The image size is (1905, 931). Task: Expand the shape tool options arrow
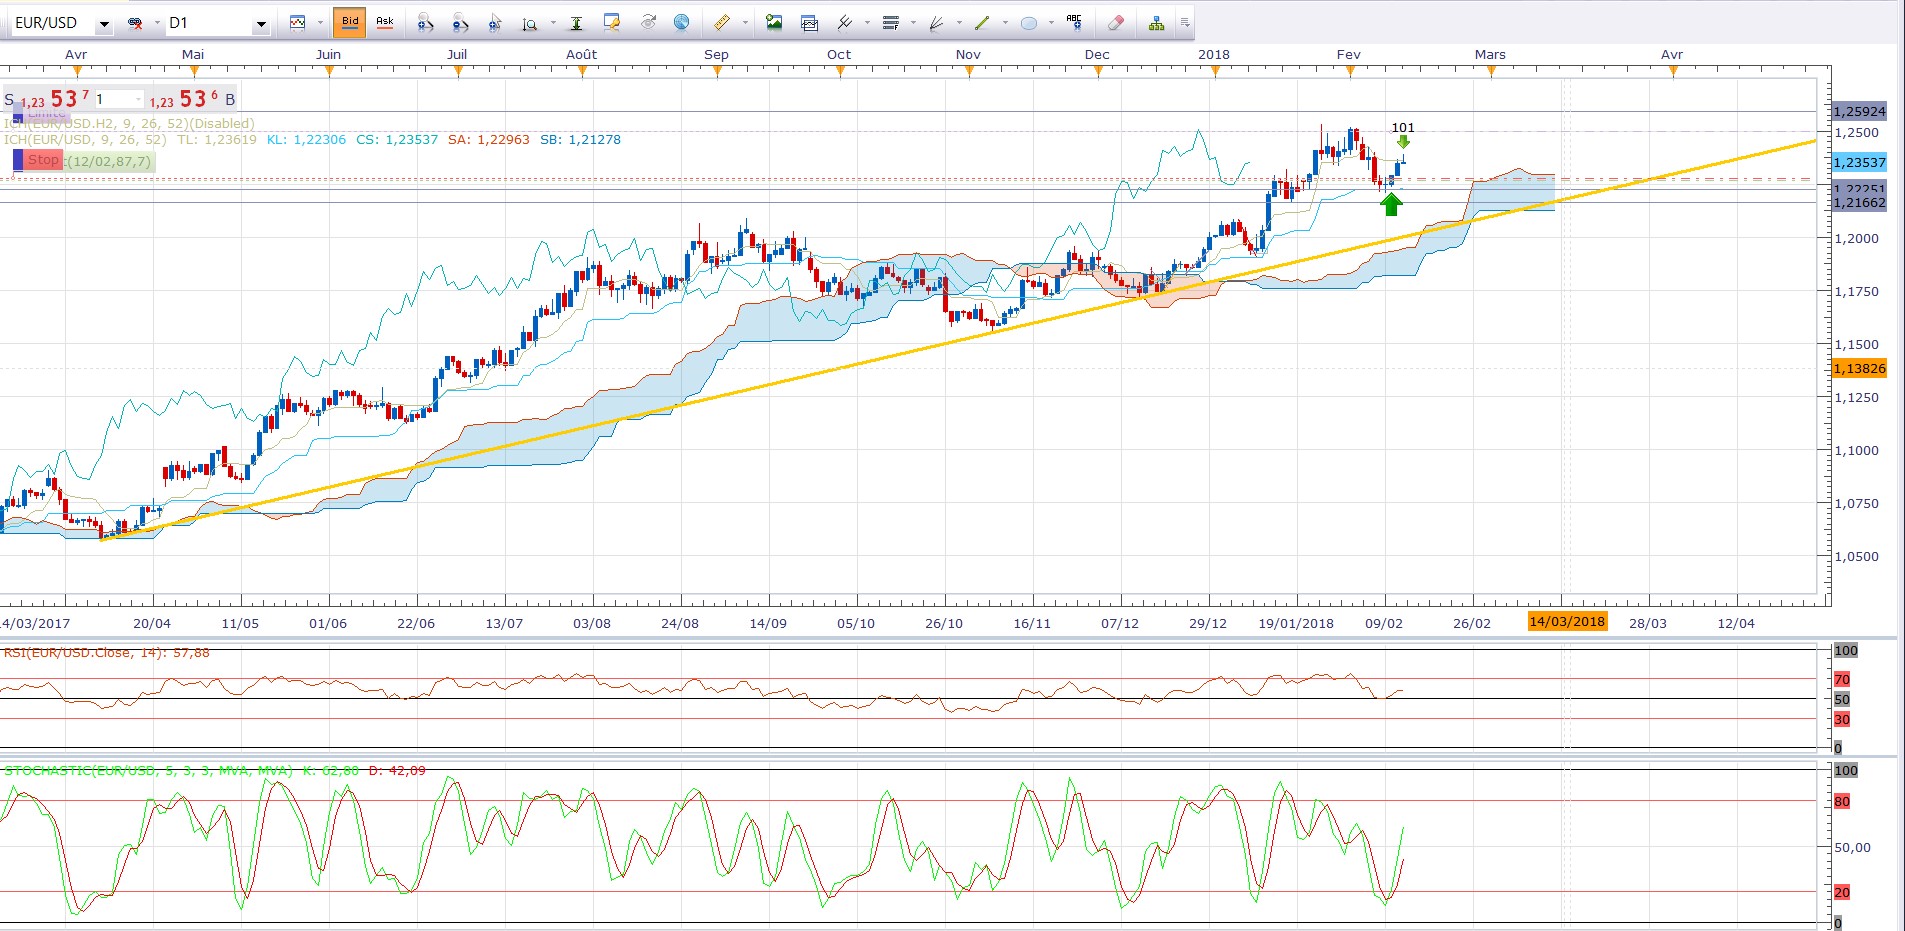[1051, 23]
